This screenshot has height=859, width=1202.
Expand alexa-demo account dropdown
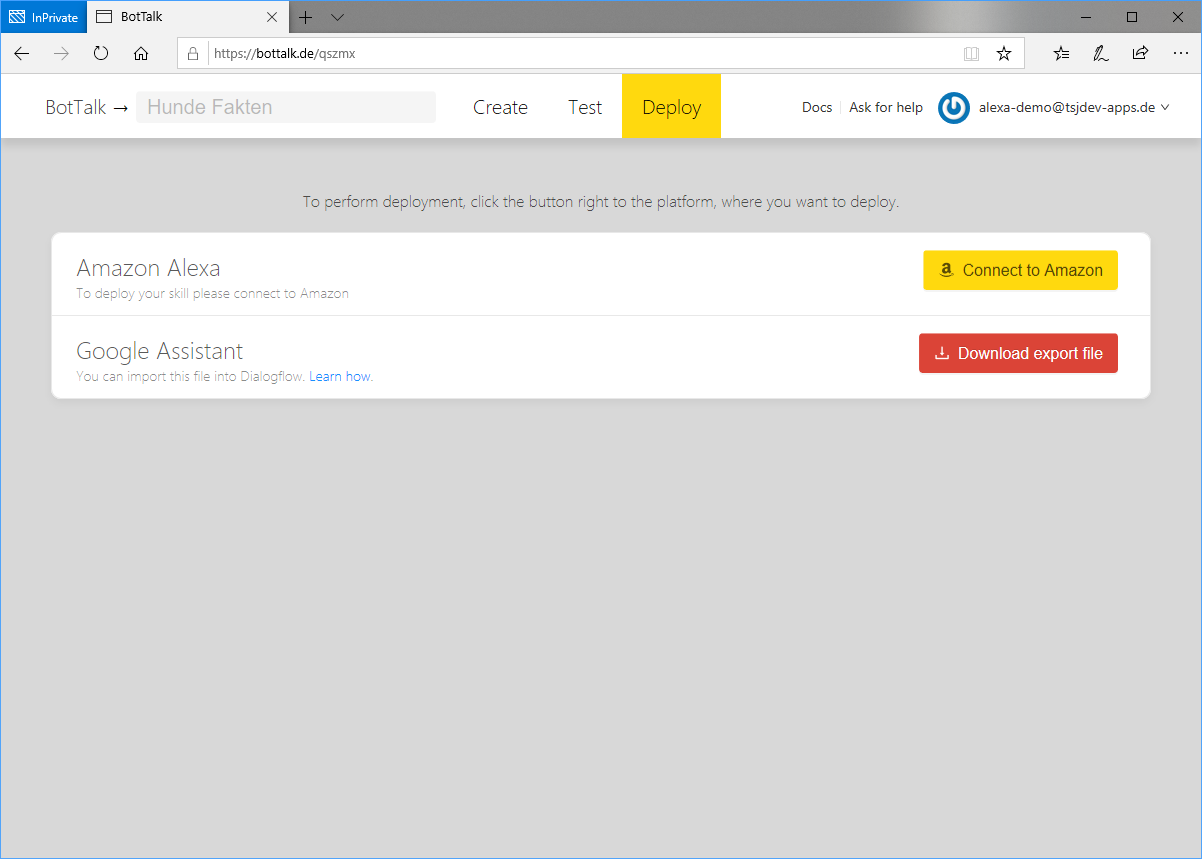[1166, 108]
